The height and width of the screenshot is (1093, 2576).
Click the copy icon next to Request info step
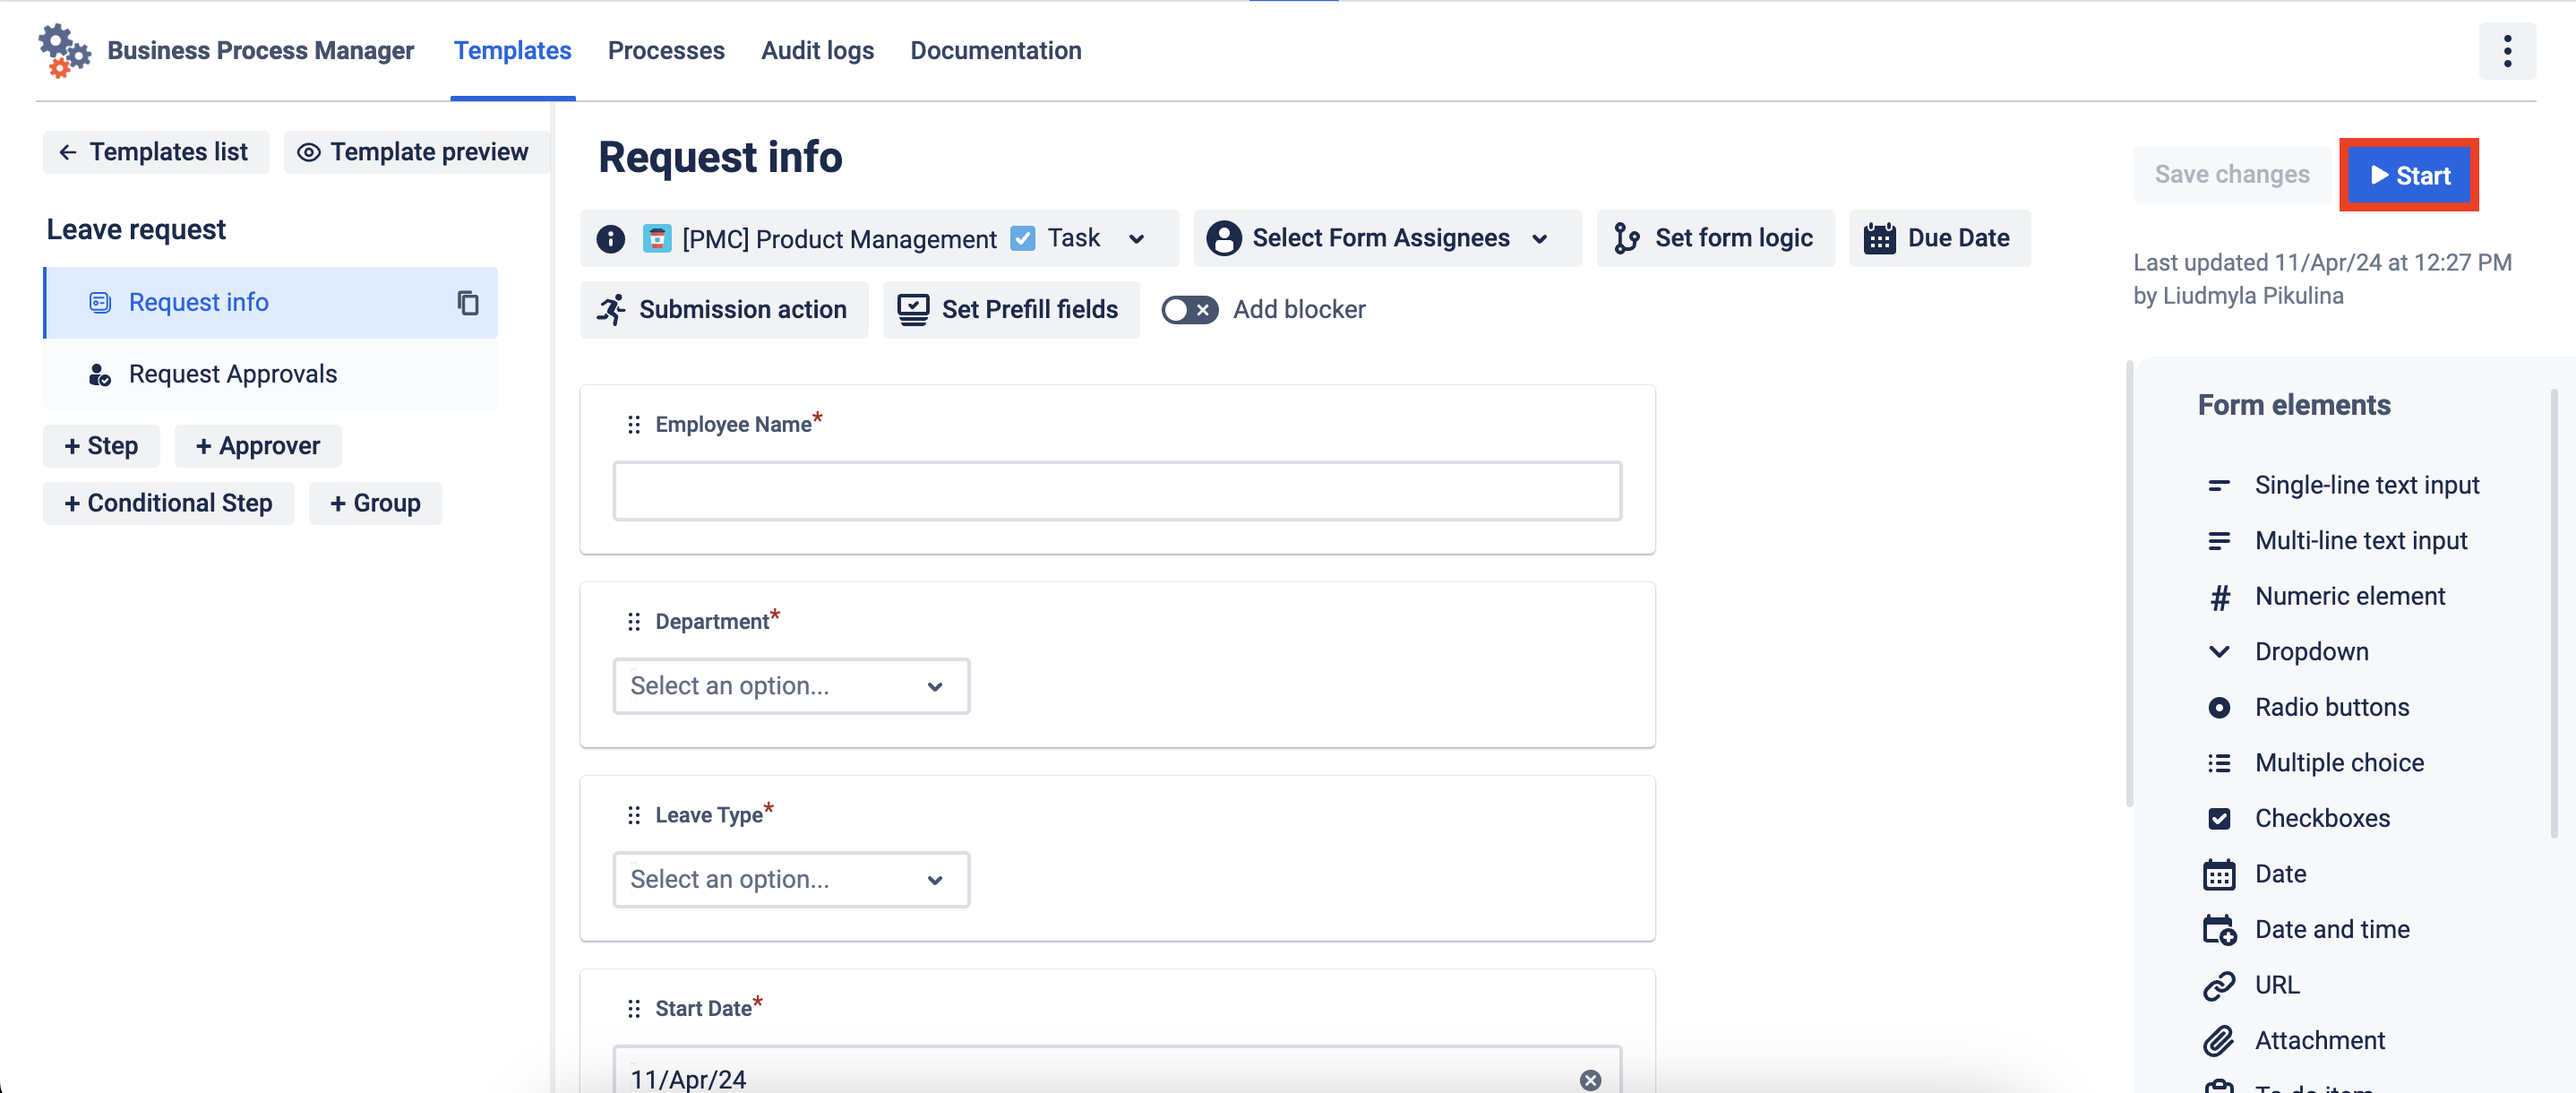click(x=467, y=302)
